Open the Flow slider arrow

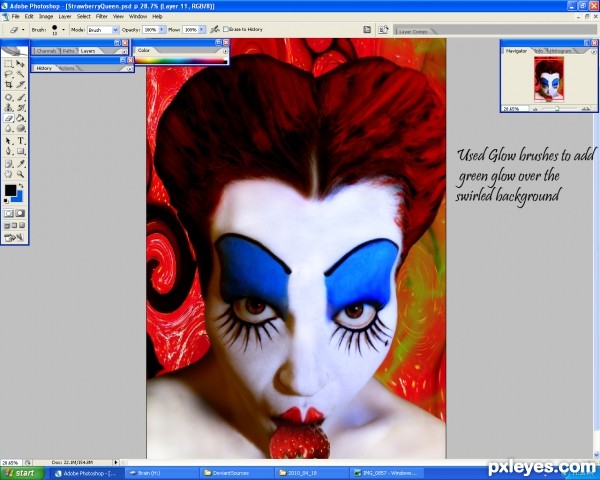202,29
